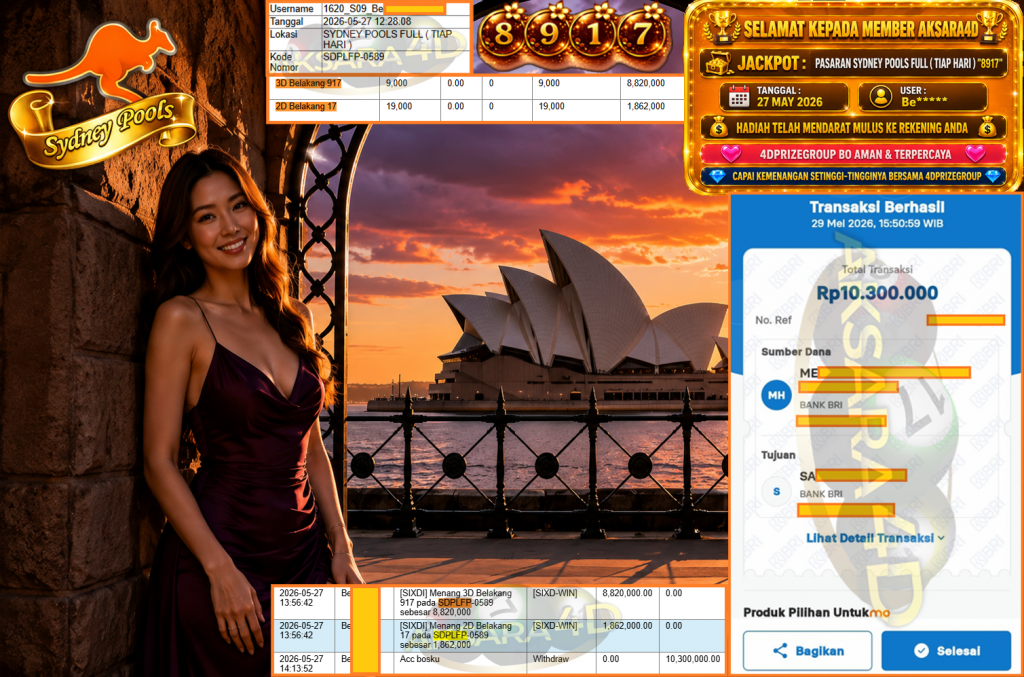This screenshot has width=1024, height=677.
Task: Click the calendar icon beside TANGGAL
Action: point(739,97)
